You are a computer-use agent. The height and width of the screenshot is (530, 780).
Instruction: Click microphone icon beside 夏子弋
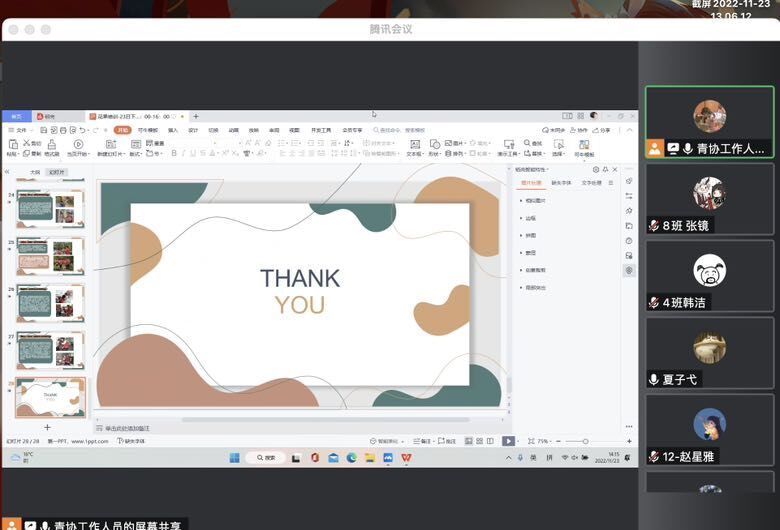tap(654, 380)
